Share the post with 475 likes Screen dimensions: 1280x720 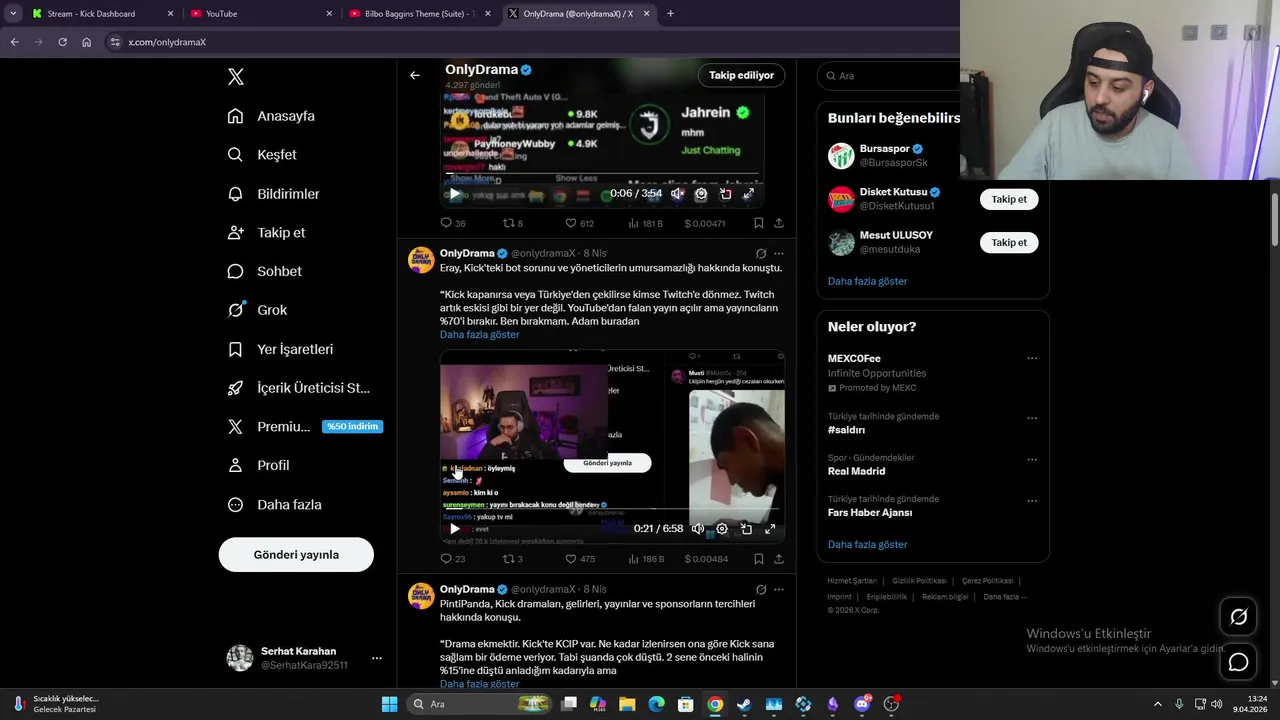[779, 559]
